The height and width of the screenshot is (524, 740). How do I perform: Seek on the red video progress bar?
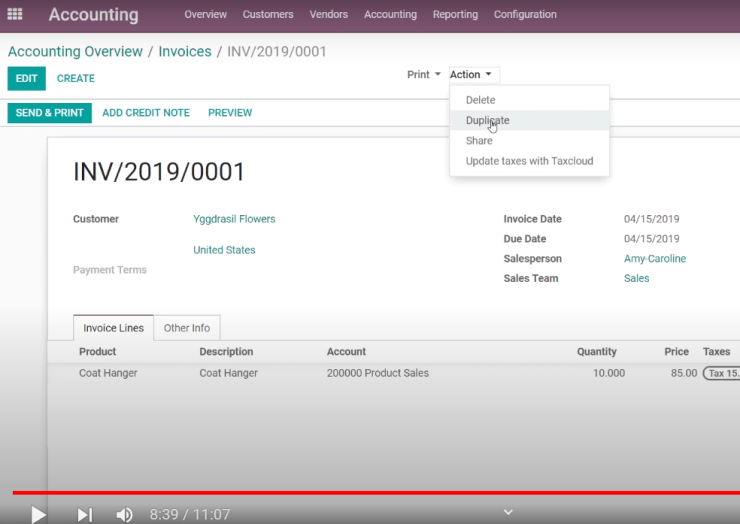[x=376, y=493]
